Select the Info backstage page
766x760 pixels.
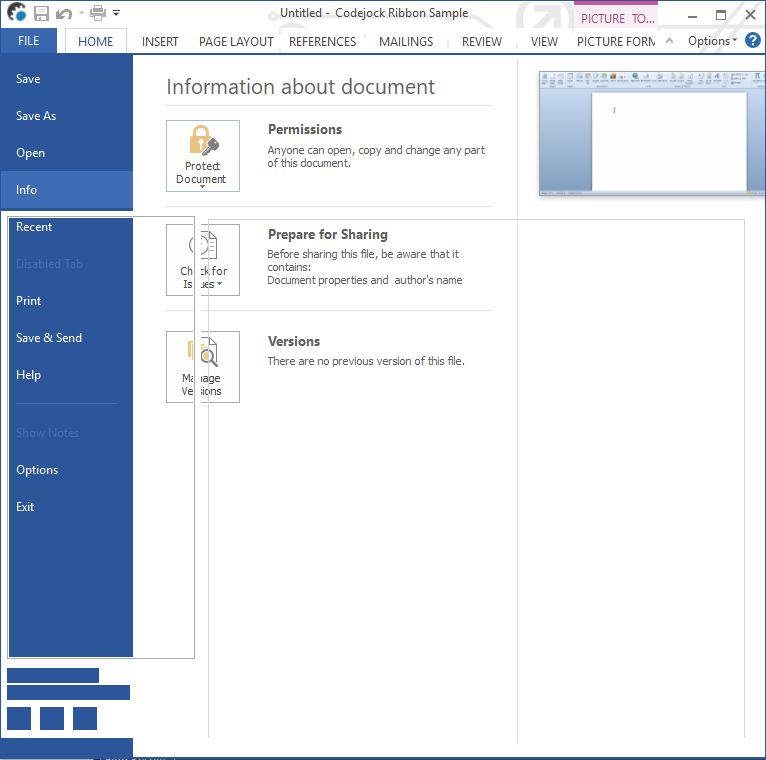pyautogui.click(x=66, y=190)
